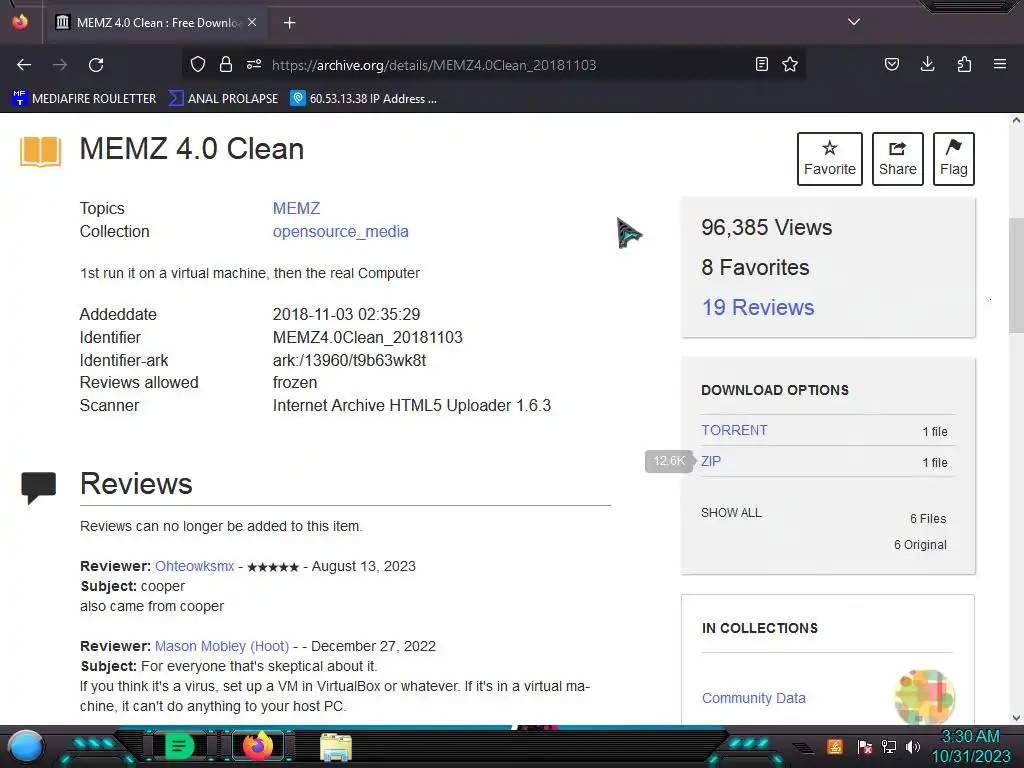Open the opensource_media collection link

click(x=340, y=231)
